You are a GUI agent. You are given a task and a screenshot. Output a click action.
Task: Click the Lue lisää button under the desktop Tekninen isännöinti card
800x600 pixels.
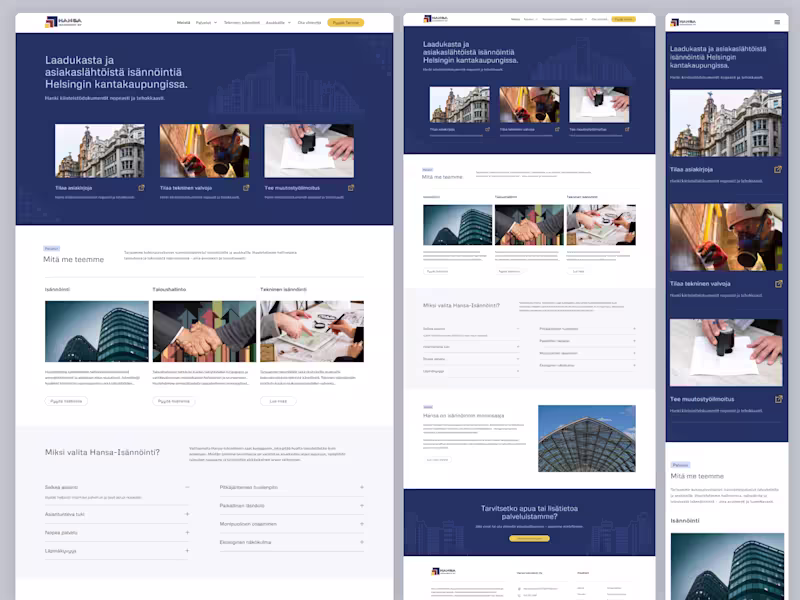click(278, 401)
